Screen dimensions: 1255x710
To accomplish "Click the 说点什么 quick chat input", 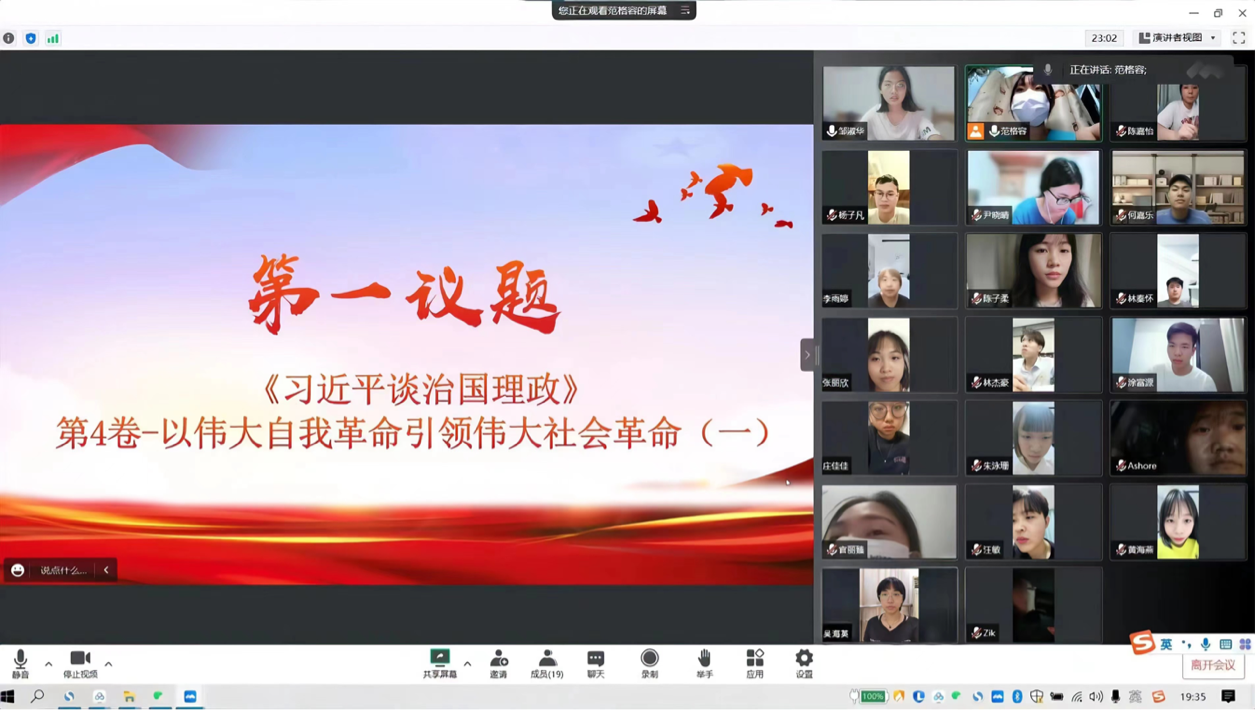I will [62, 570].
